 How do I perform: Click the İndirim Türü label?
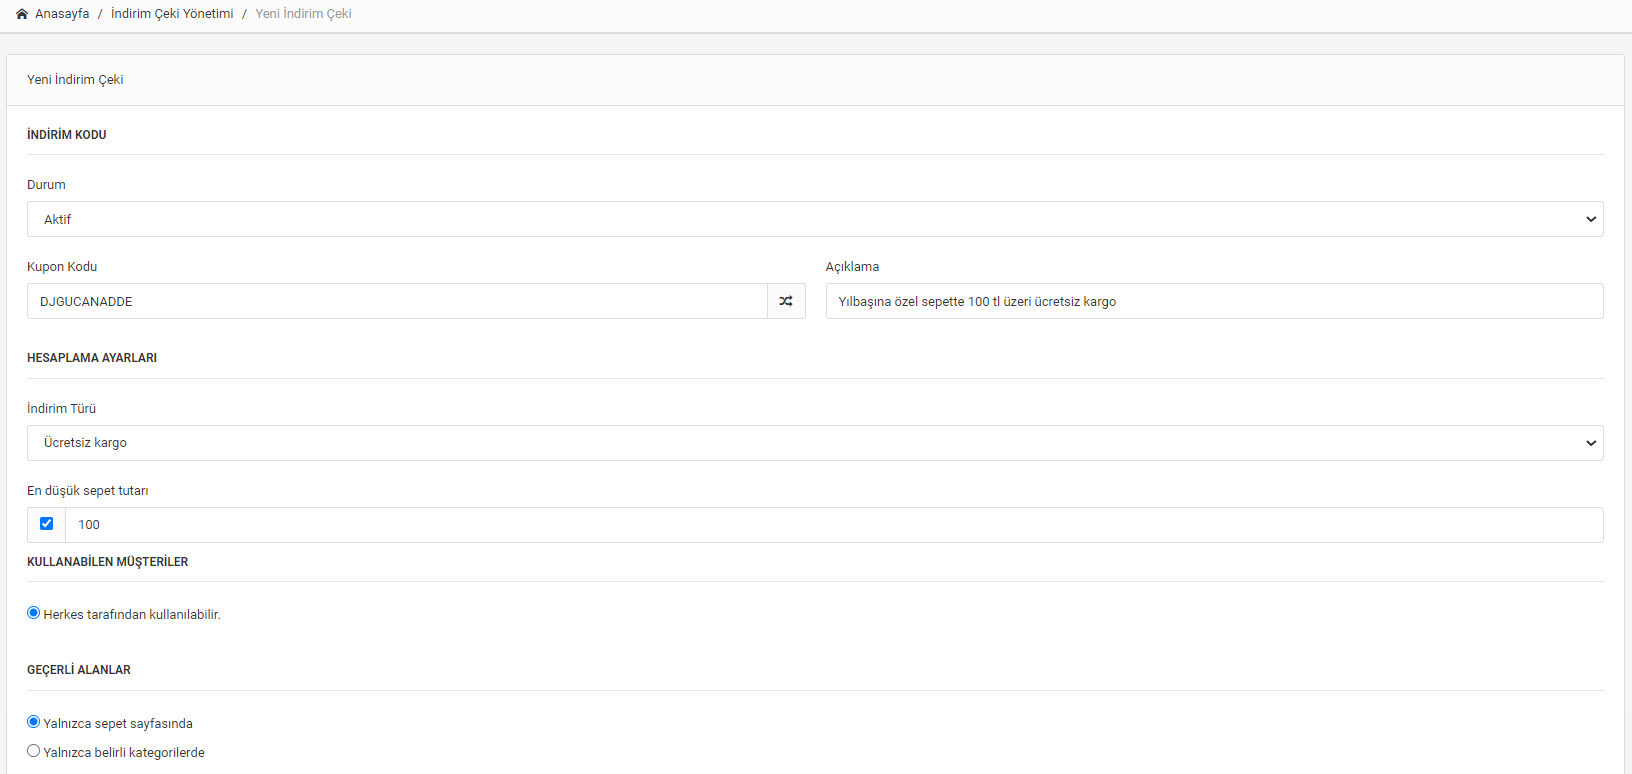pos(62,409)
